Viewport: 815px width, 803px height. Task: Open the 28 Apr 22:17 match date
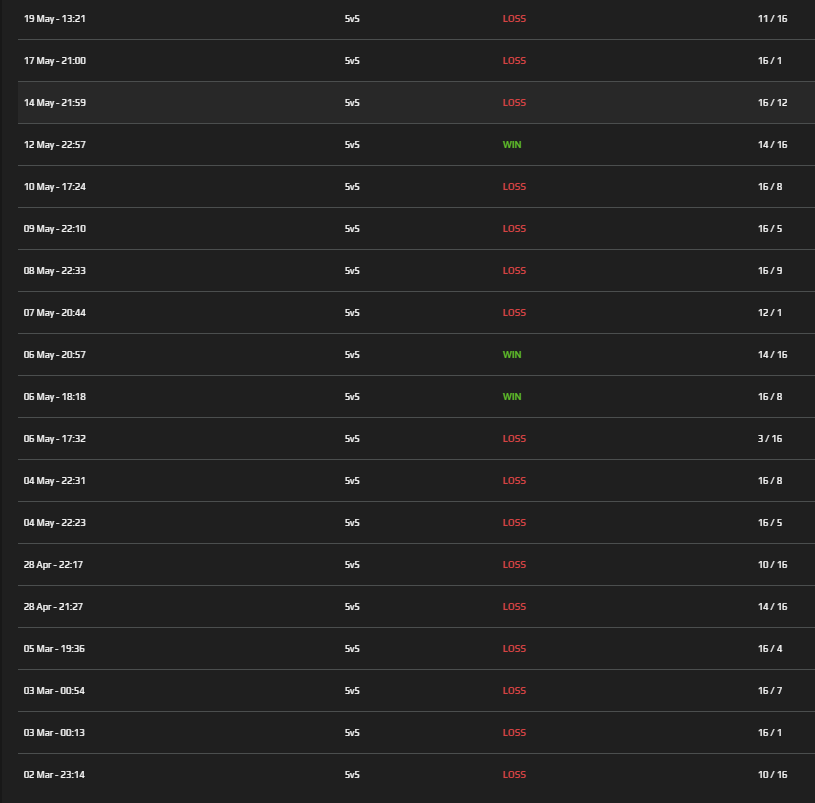[54, 565]
